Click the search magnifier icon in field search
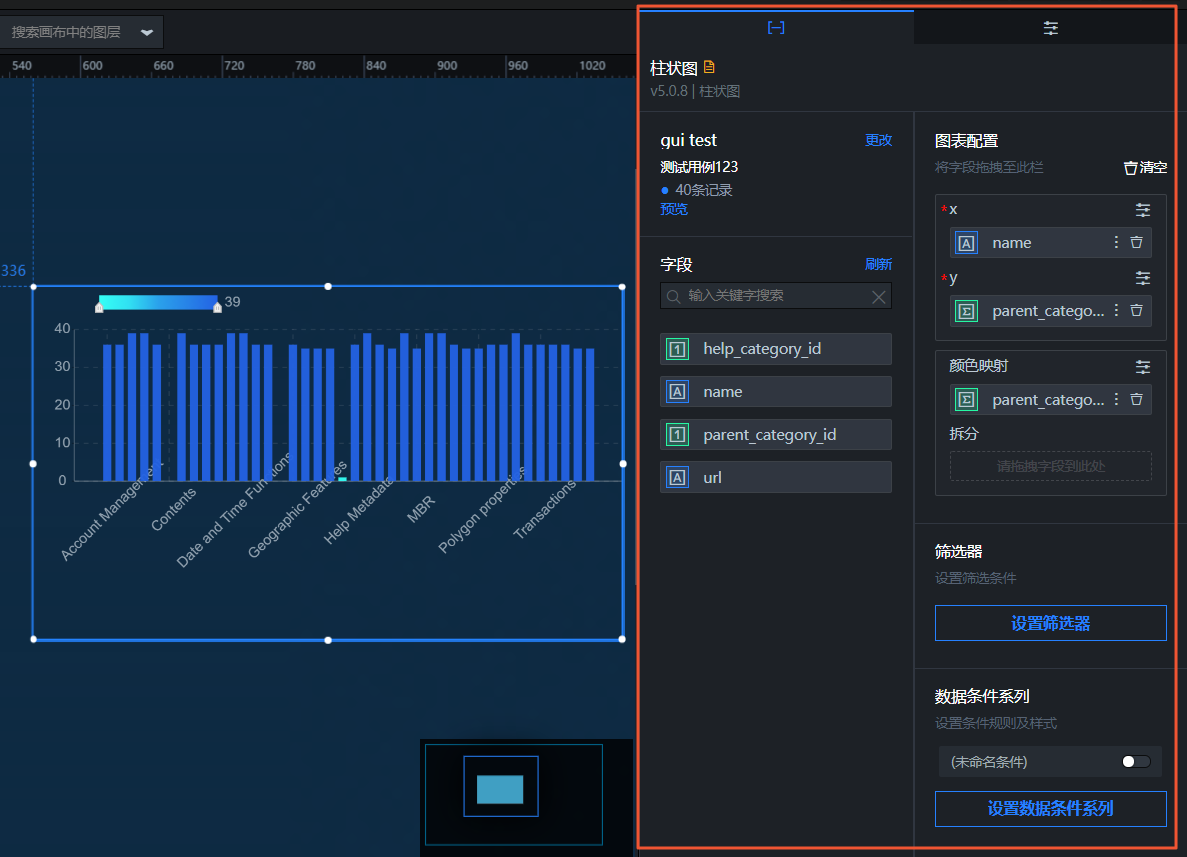Viewport: 1187px width, 857px height. [673, 296]
